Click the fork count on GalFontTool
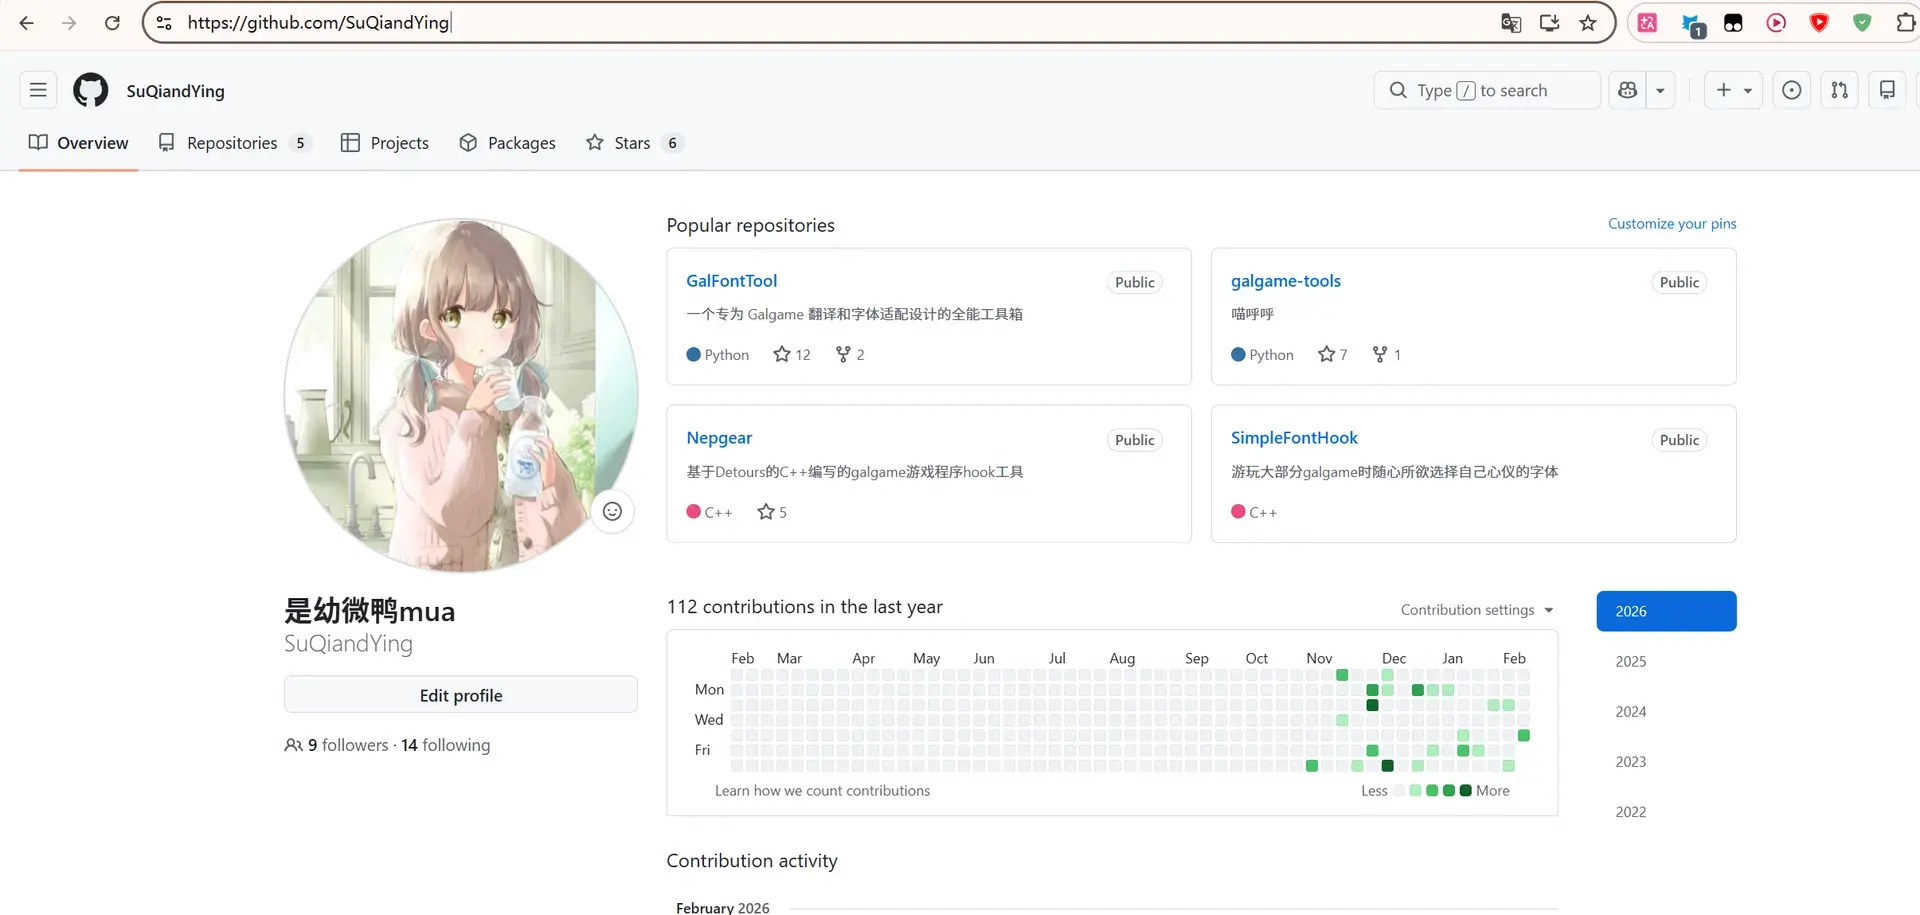1920x915 pixels. point(850,355)
